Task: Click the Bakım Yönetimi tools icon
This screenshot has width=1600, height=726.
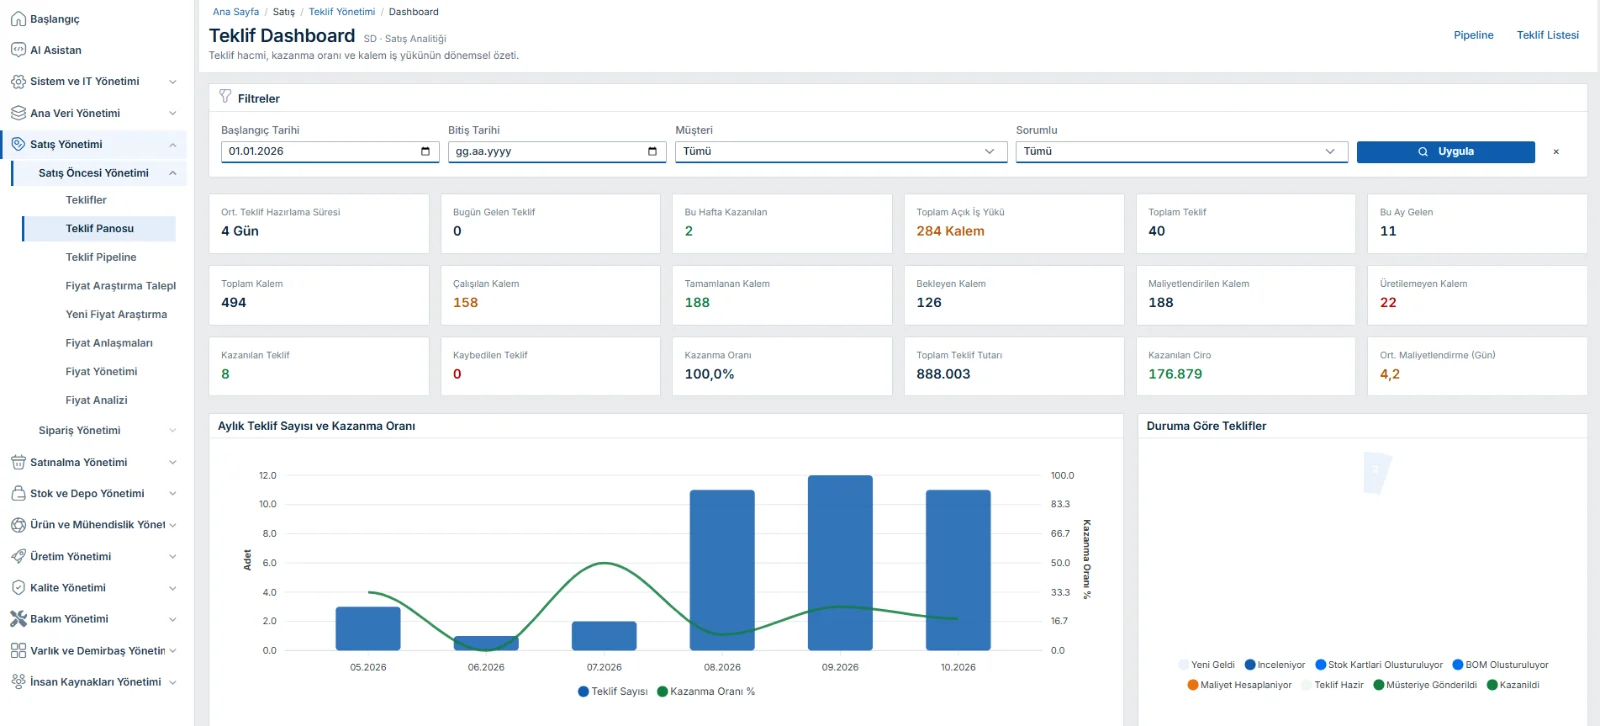Action: (18, 619)
